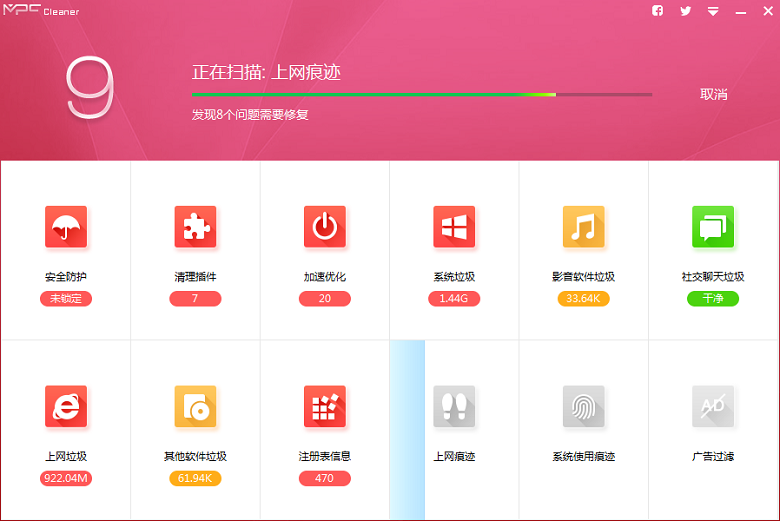
Task: Open the 其他软件垃圾 disc icon
Action: [195, 406]
